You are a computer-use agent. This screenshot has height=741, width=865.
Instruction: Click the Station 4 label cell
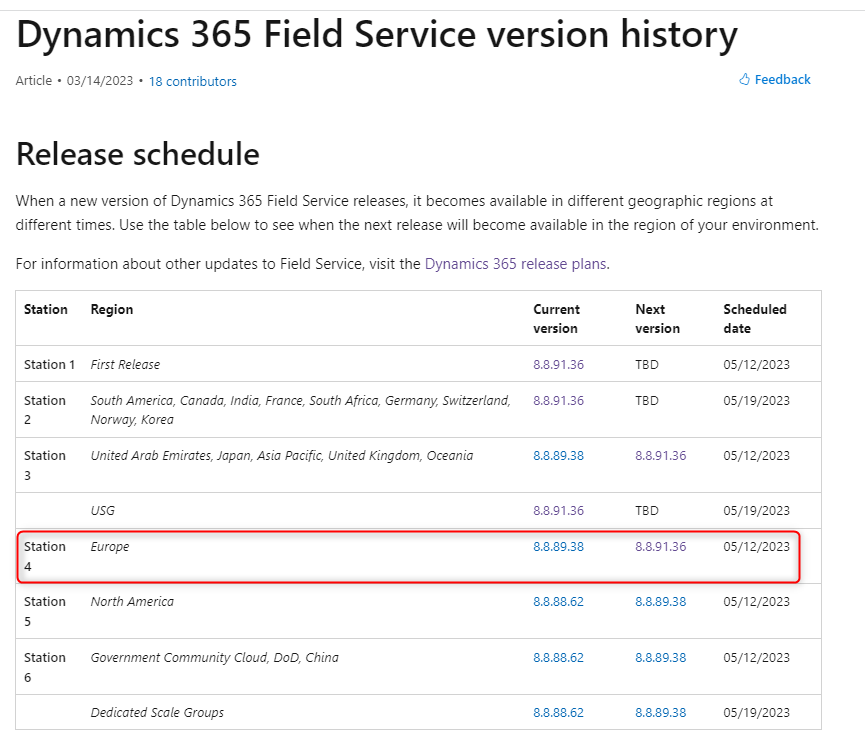(45, 556)
